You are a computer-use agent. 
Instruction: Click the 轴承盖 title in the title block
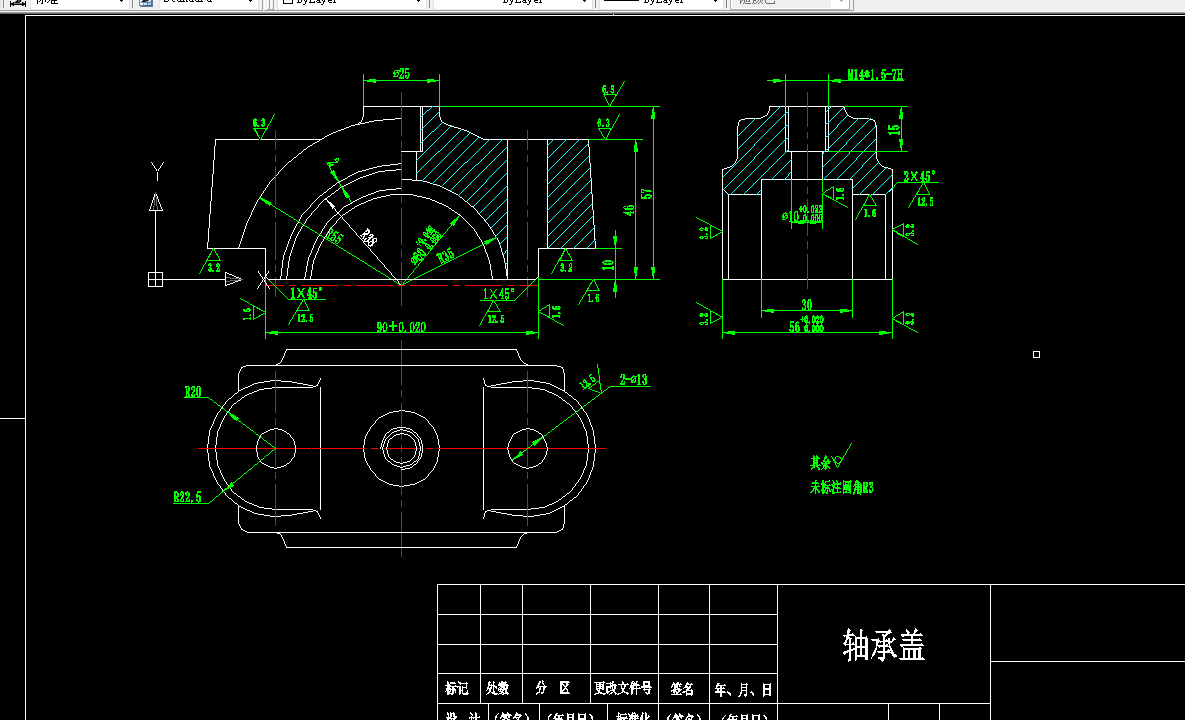(x=883, y=645)
